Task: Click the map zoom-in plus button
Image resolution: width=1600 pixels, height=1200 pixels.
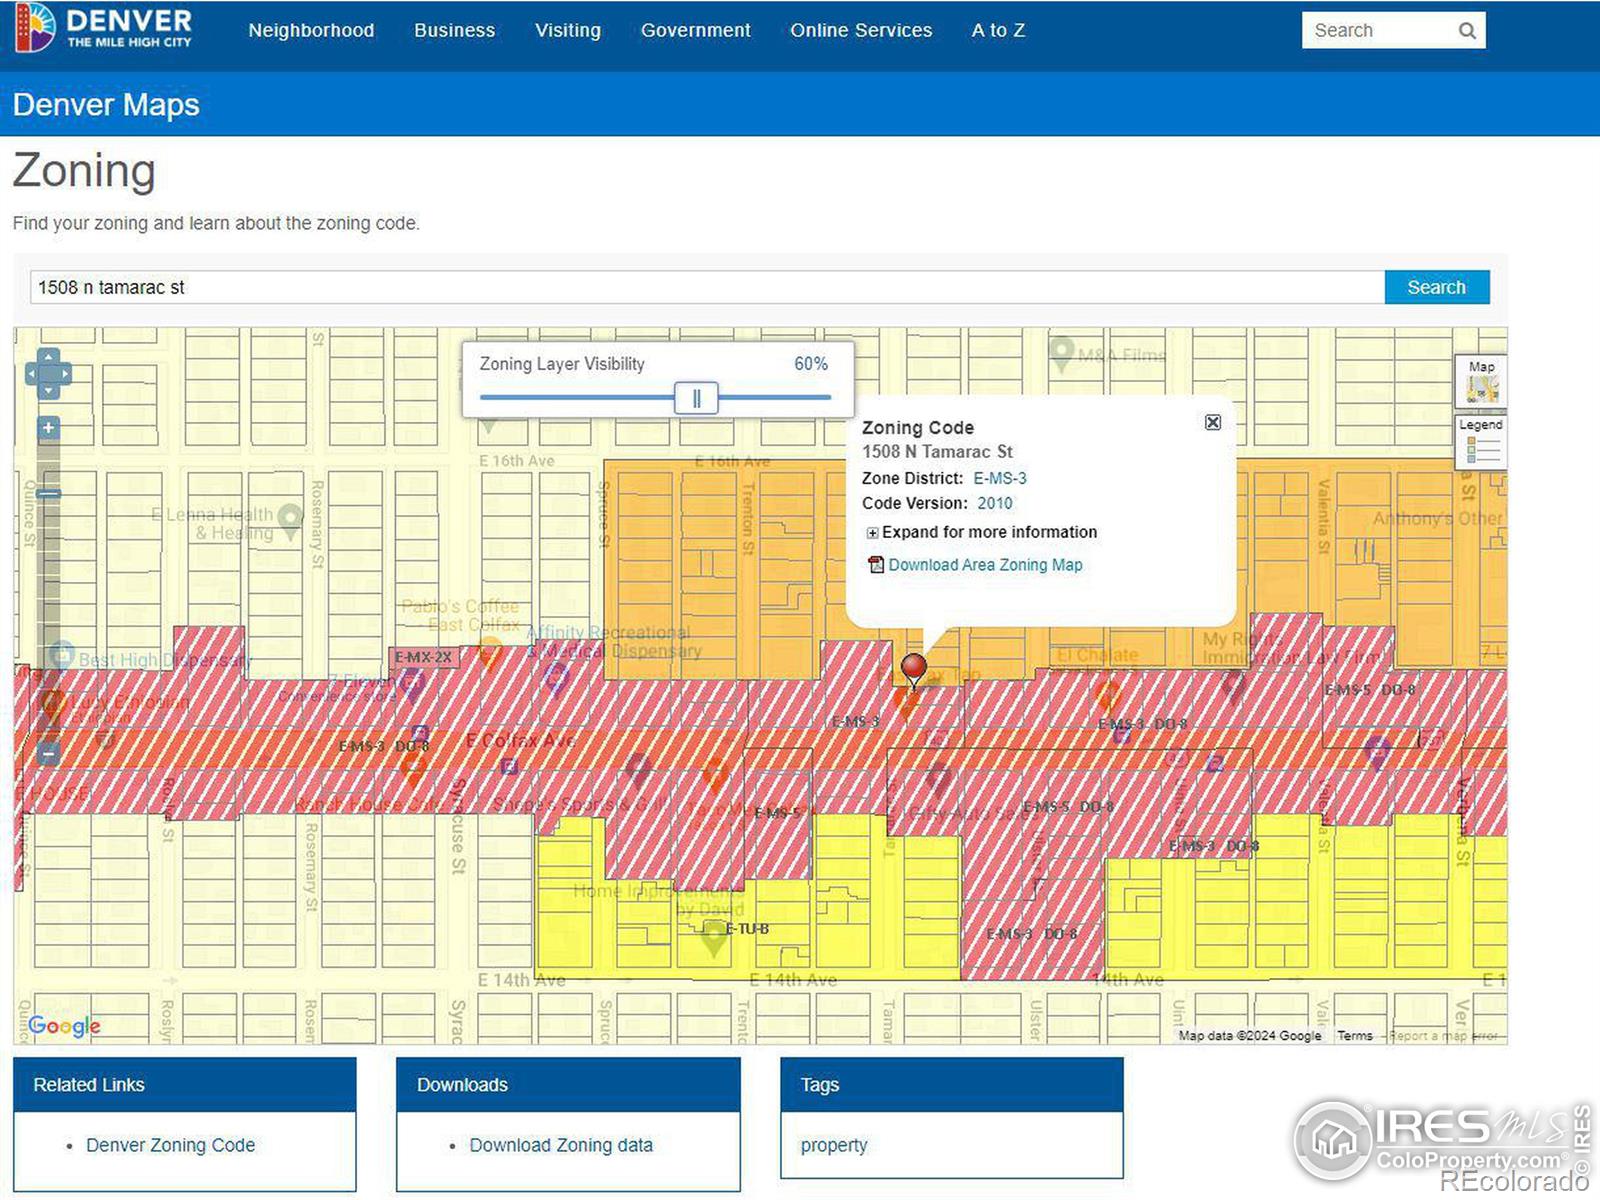Action: pos(48,428)
